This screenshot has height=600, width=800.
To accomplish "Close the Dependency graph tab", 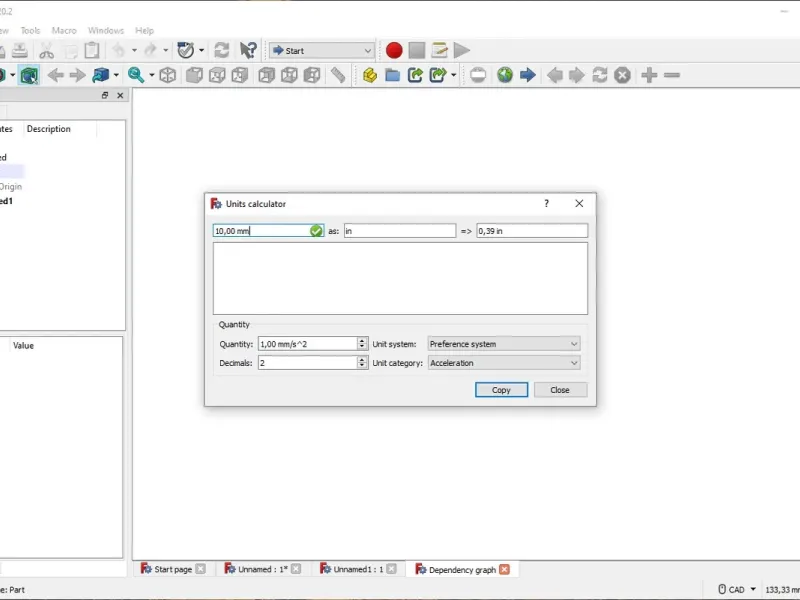I will [504, 569].
